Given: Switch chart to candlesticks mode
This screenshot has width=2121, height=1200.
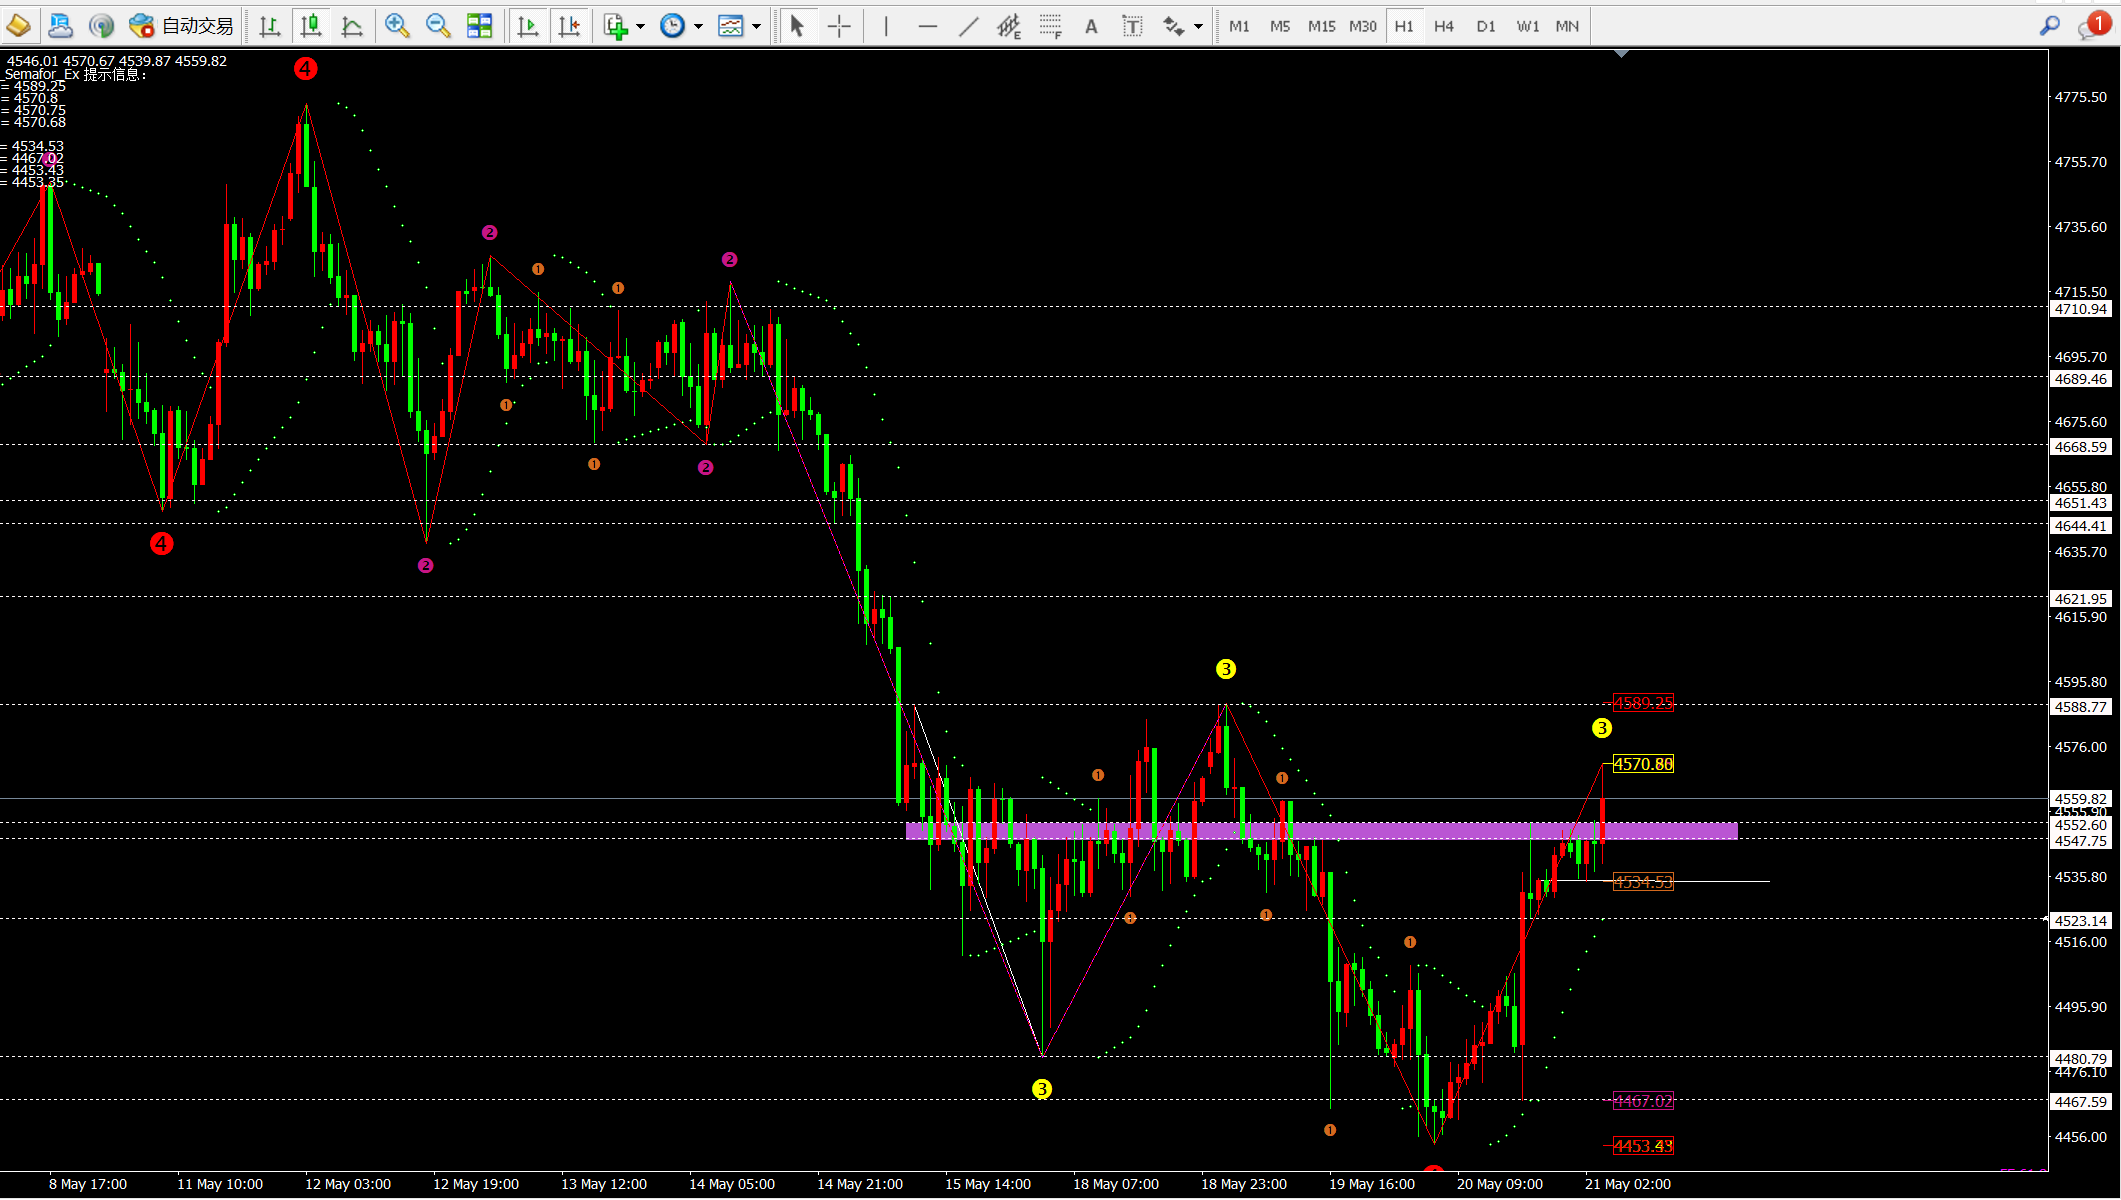Looking at the screenshot, I should click(311, 26).
